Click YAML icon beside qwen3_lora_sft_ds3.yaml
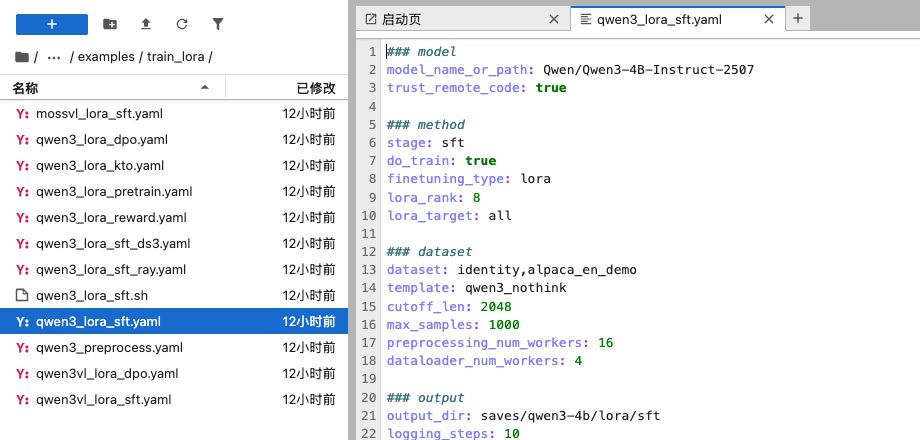Image resolution: width=920 pixels, height=440 pixels. tap(22, 243)
